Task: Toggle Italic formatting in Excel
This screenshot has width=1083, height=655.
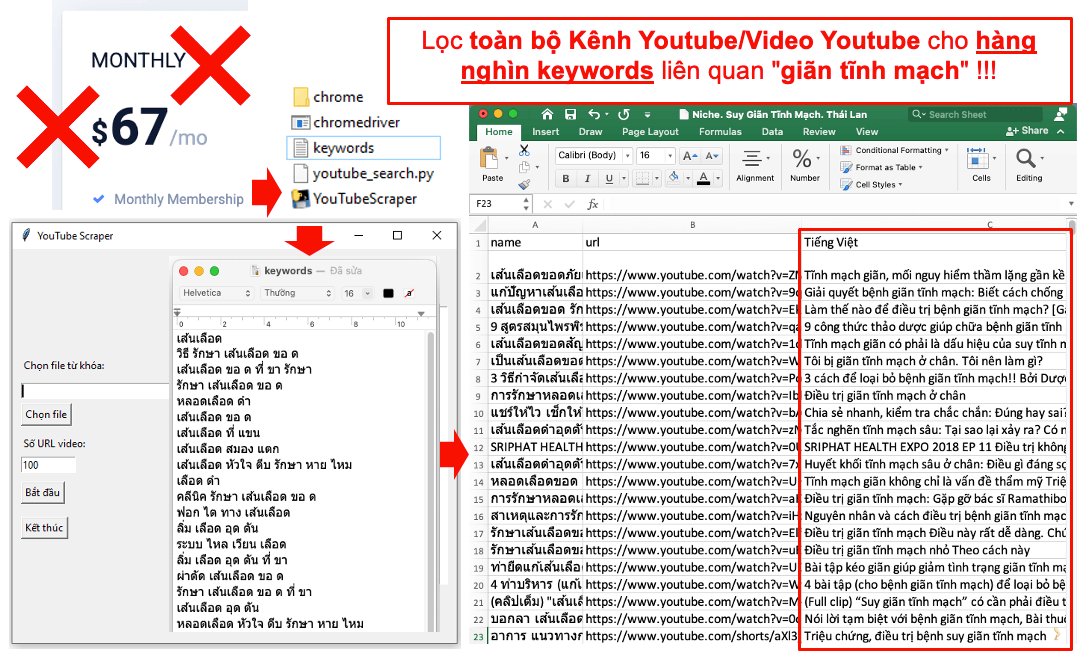Action: [587, 179]
